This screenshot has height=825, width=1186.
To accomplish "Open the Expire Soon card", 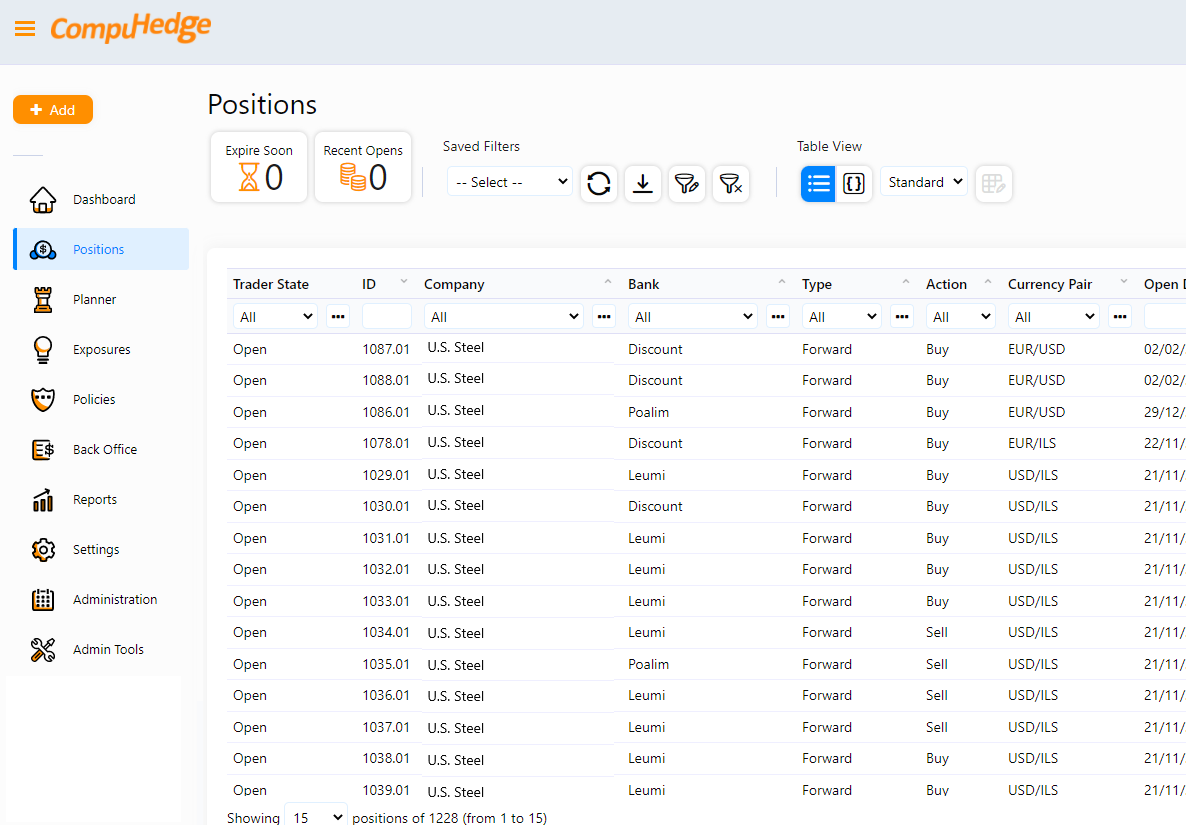I will pos(259,167).
